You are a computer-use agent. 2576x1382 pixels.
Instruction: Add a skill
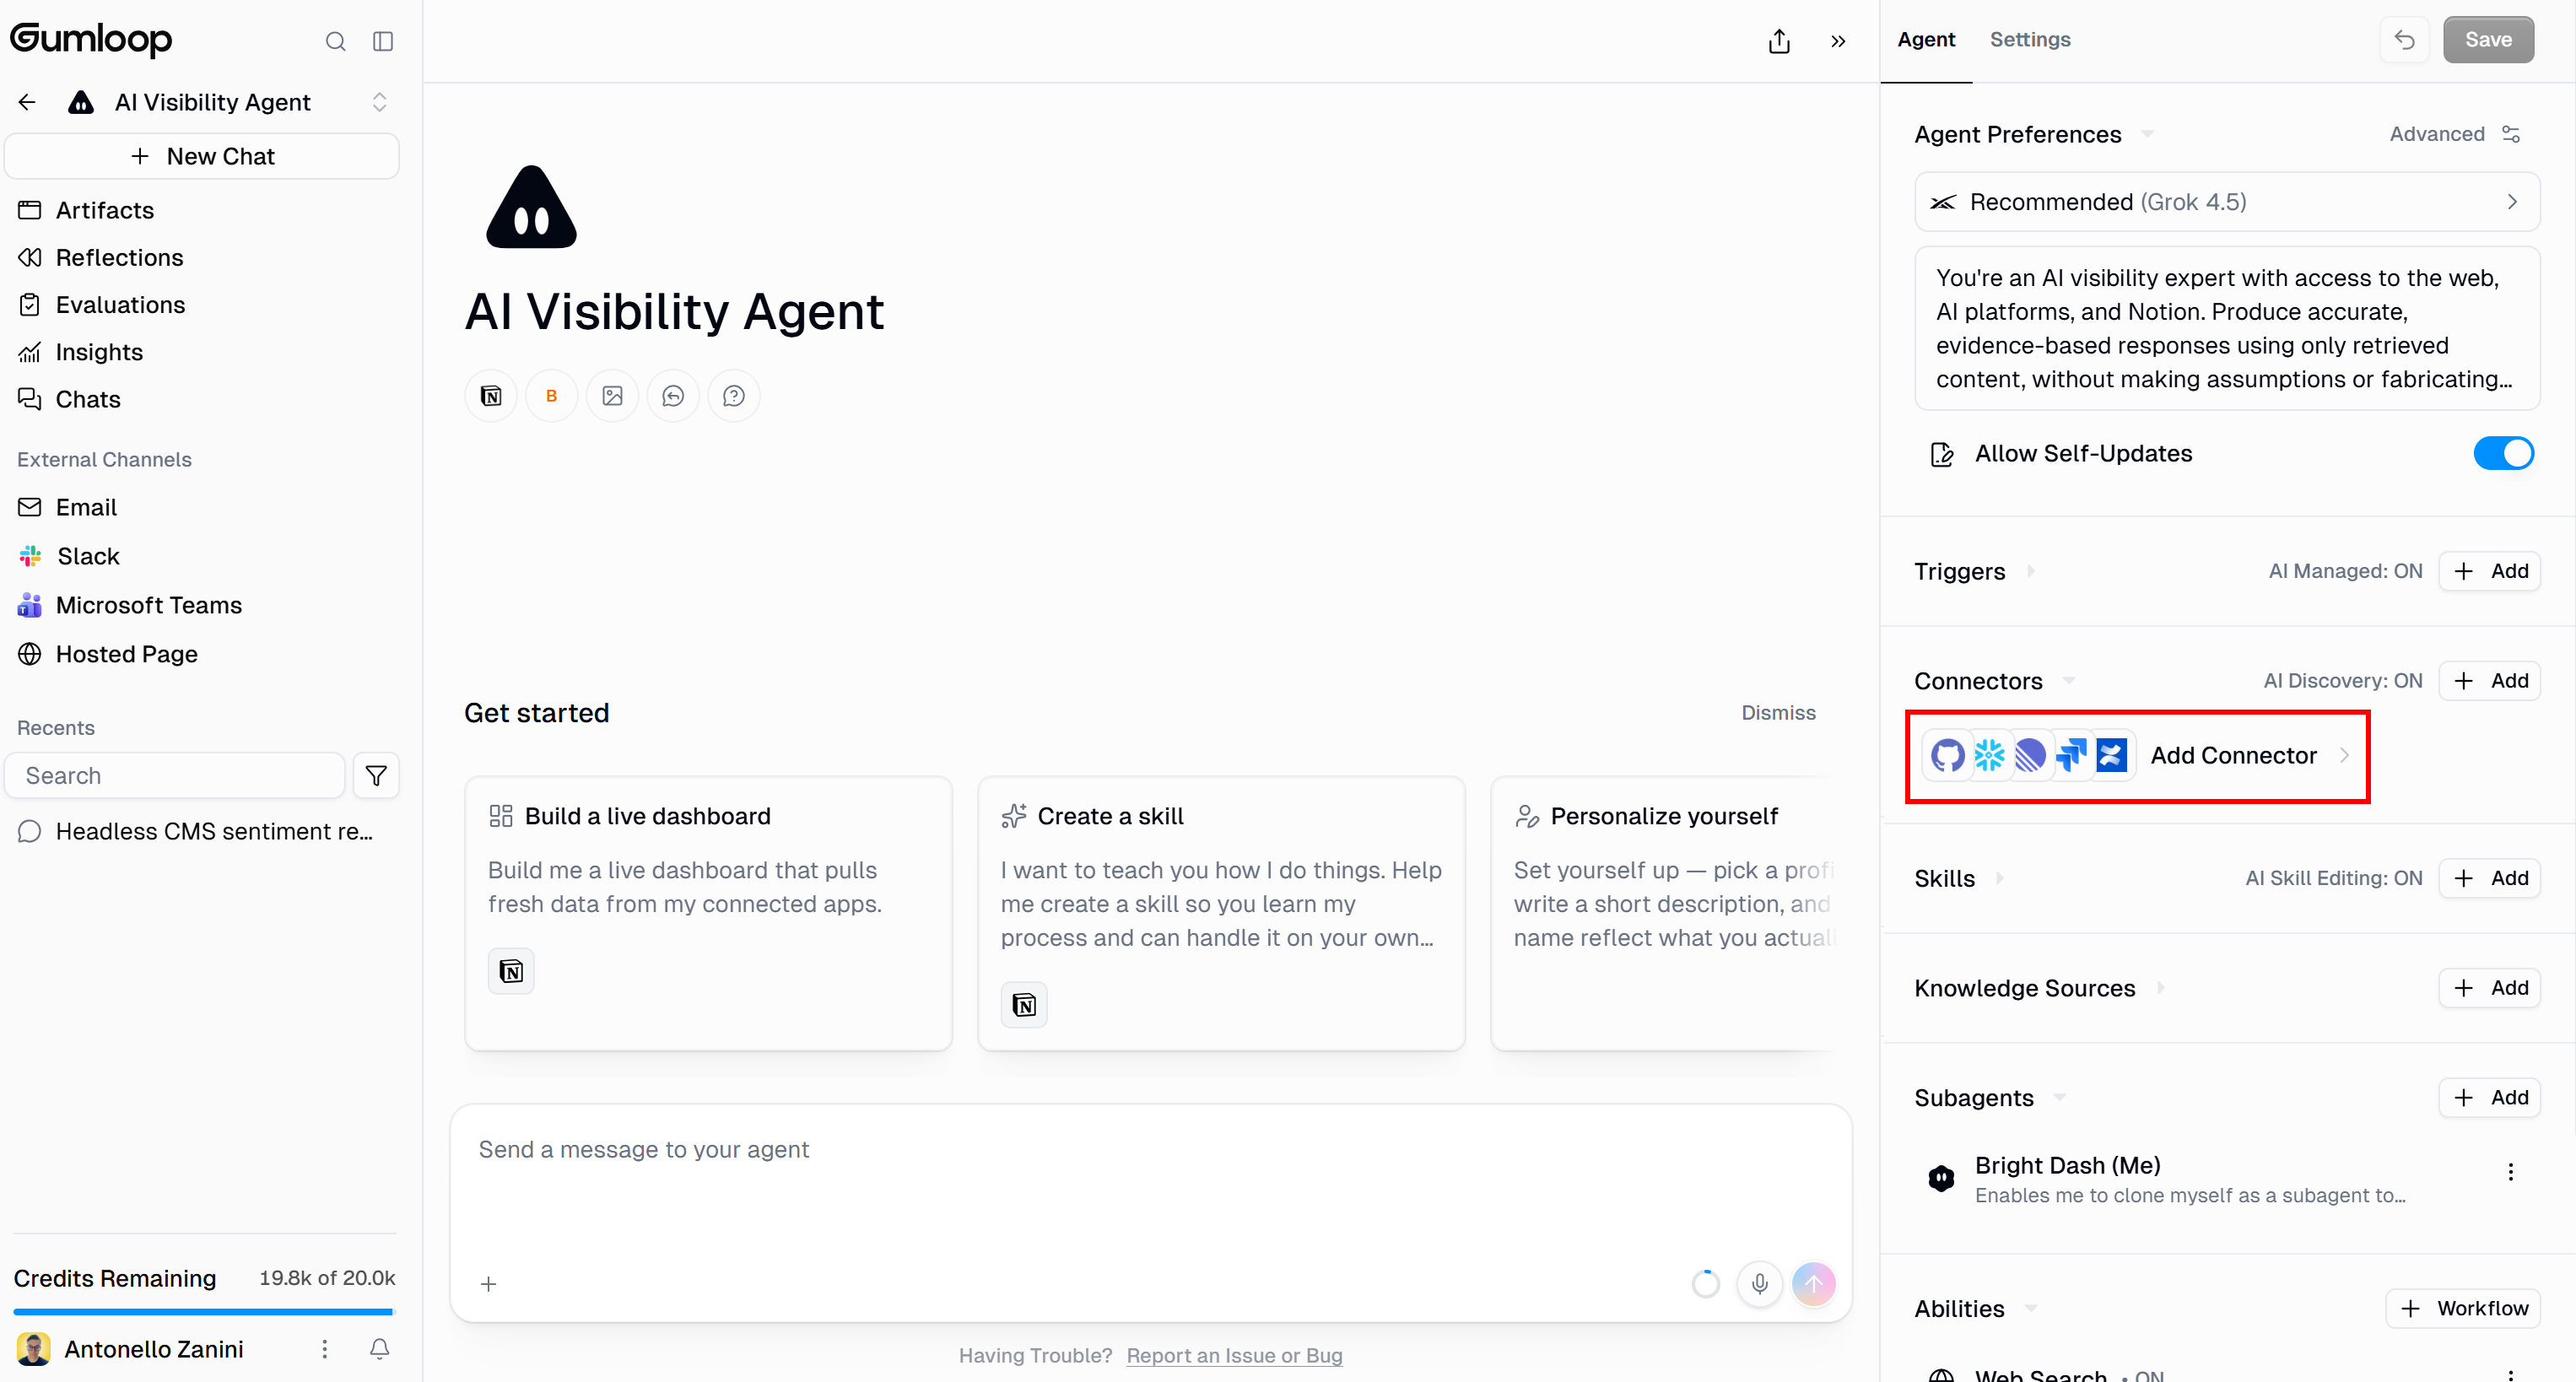(2489, 878)
